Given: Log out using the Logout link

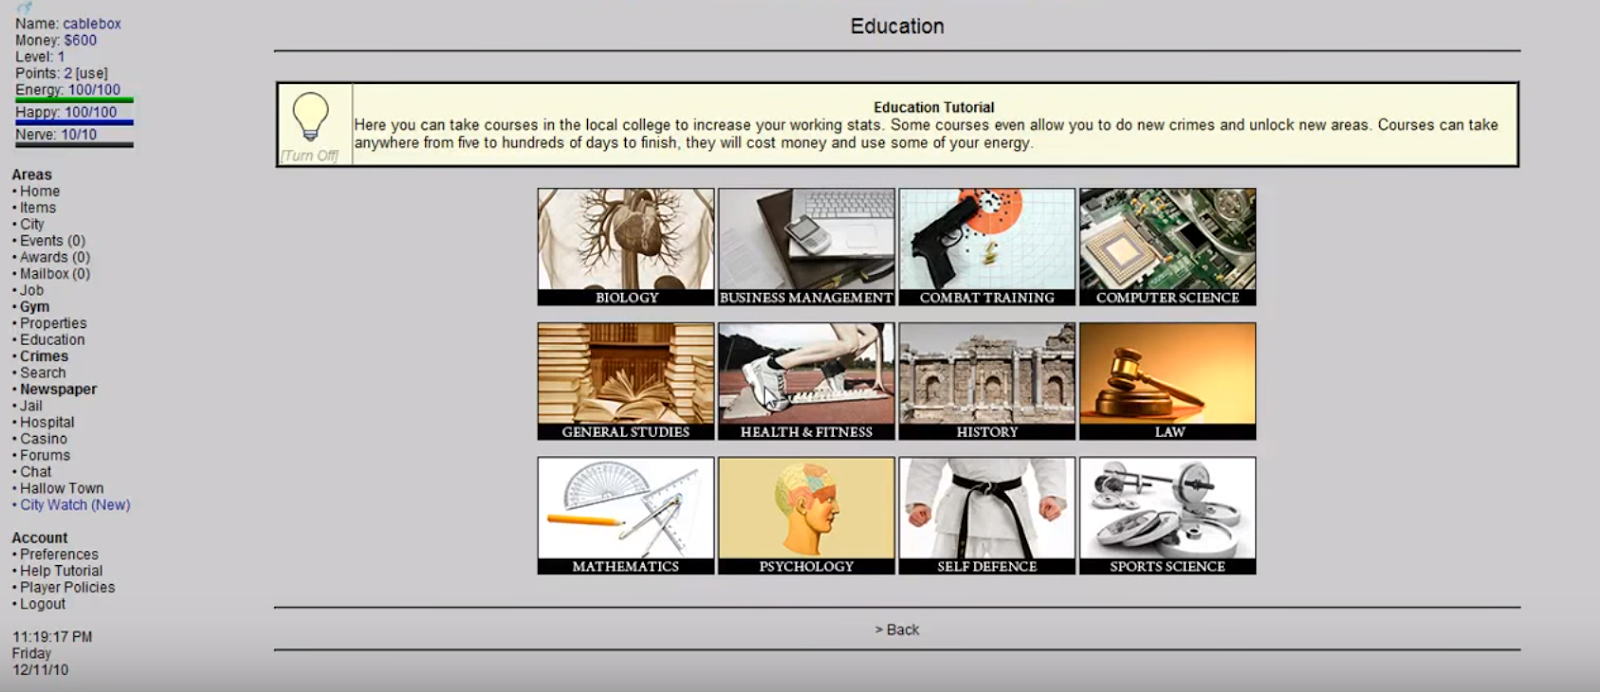Looking at the screenshot, I should 42,604.
